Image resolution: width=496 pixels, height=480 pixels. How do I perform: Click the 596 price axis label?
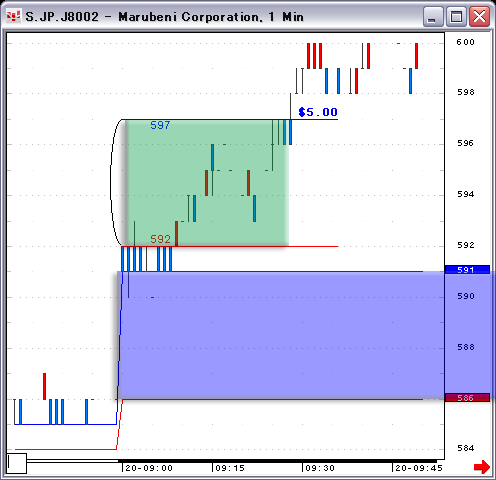tap(466, 143)
